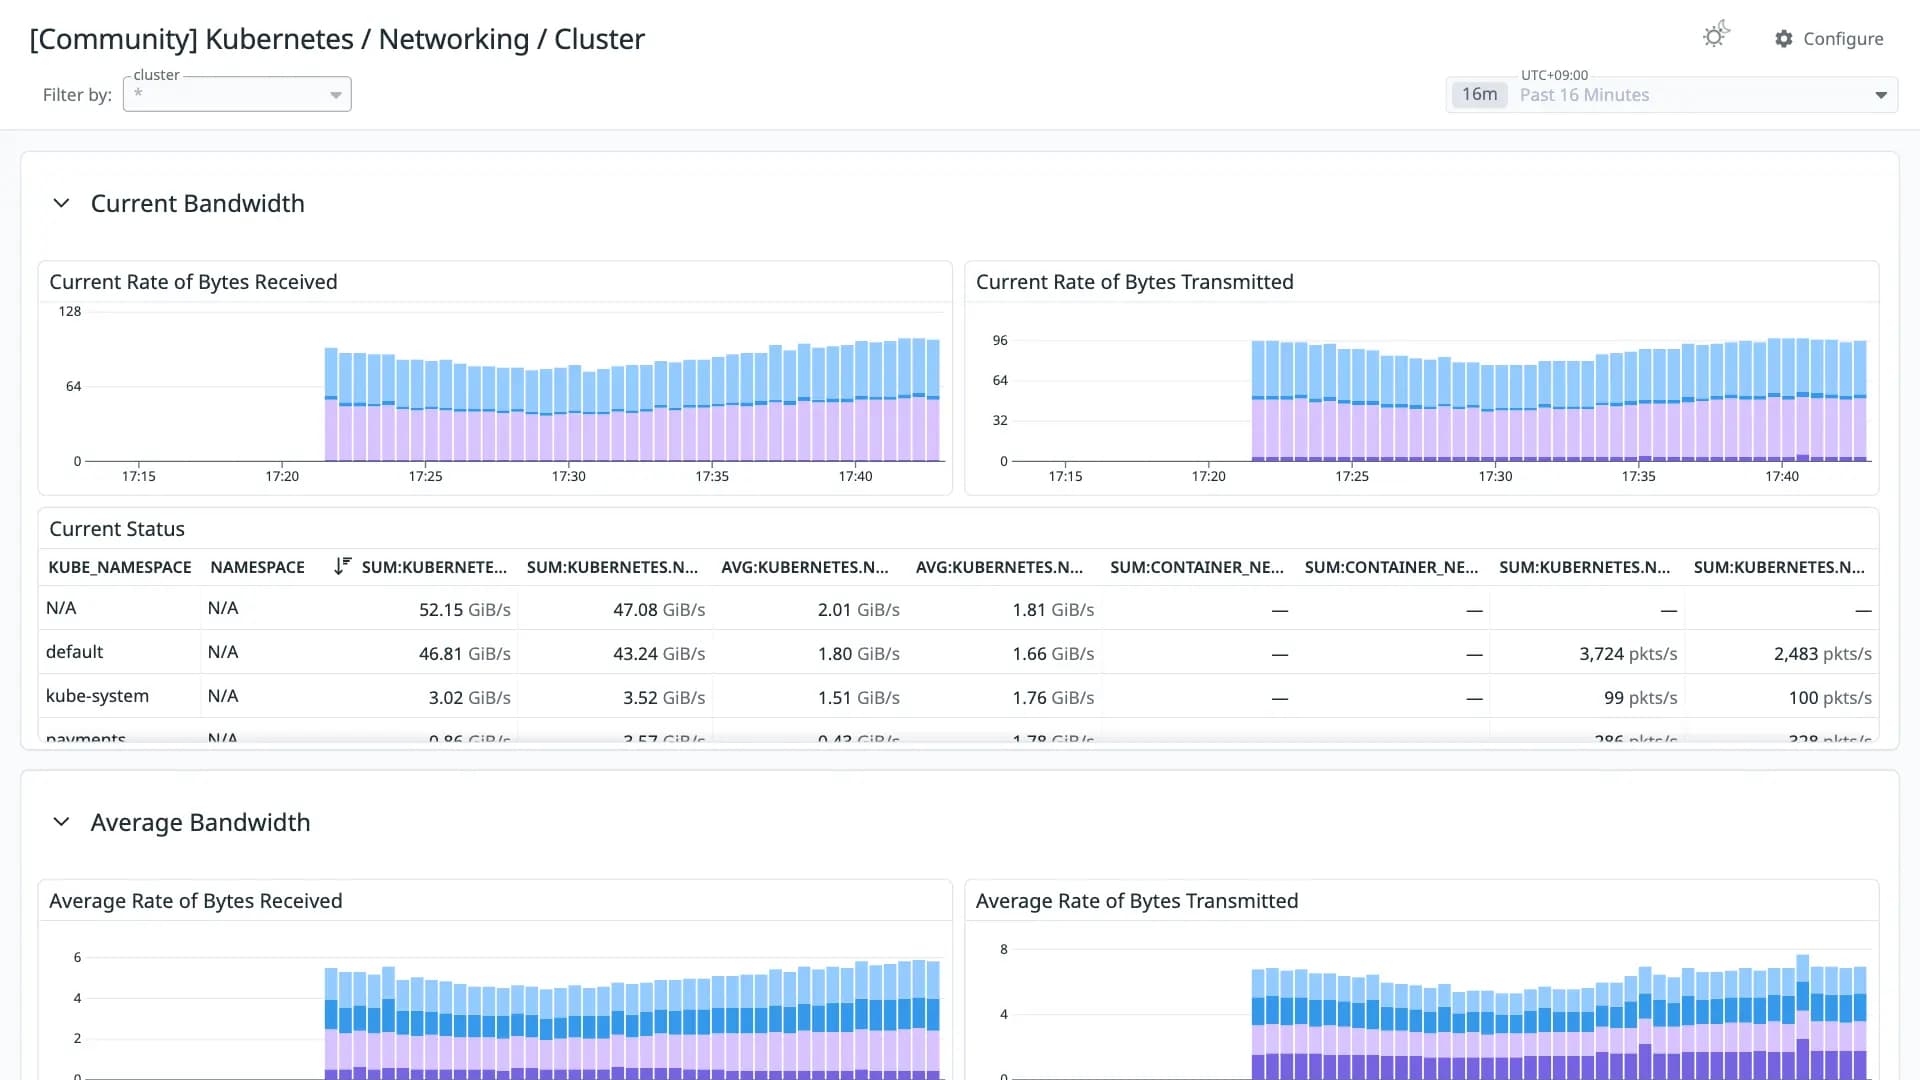Viewport: 1920px width, 1080px height.
Task: Open the Past 16 Minutes time range dropdown
Action: coord(1672,95)
